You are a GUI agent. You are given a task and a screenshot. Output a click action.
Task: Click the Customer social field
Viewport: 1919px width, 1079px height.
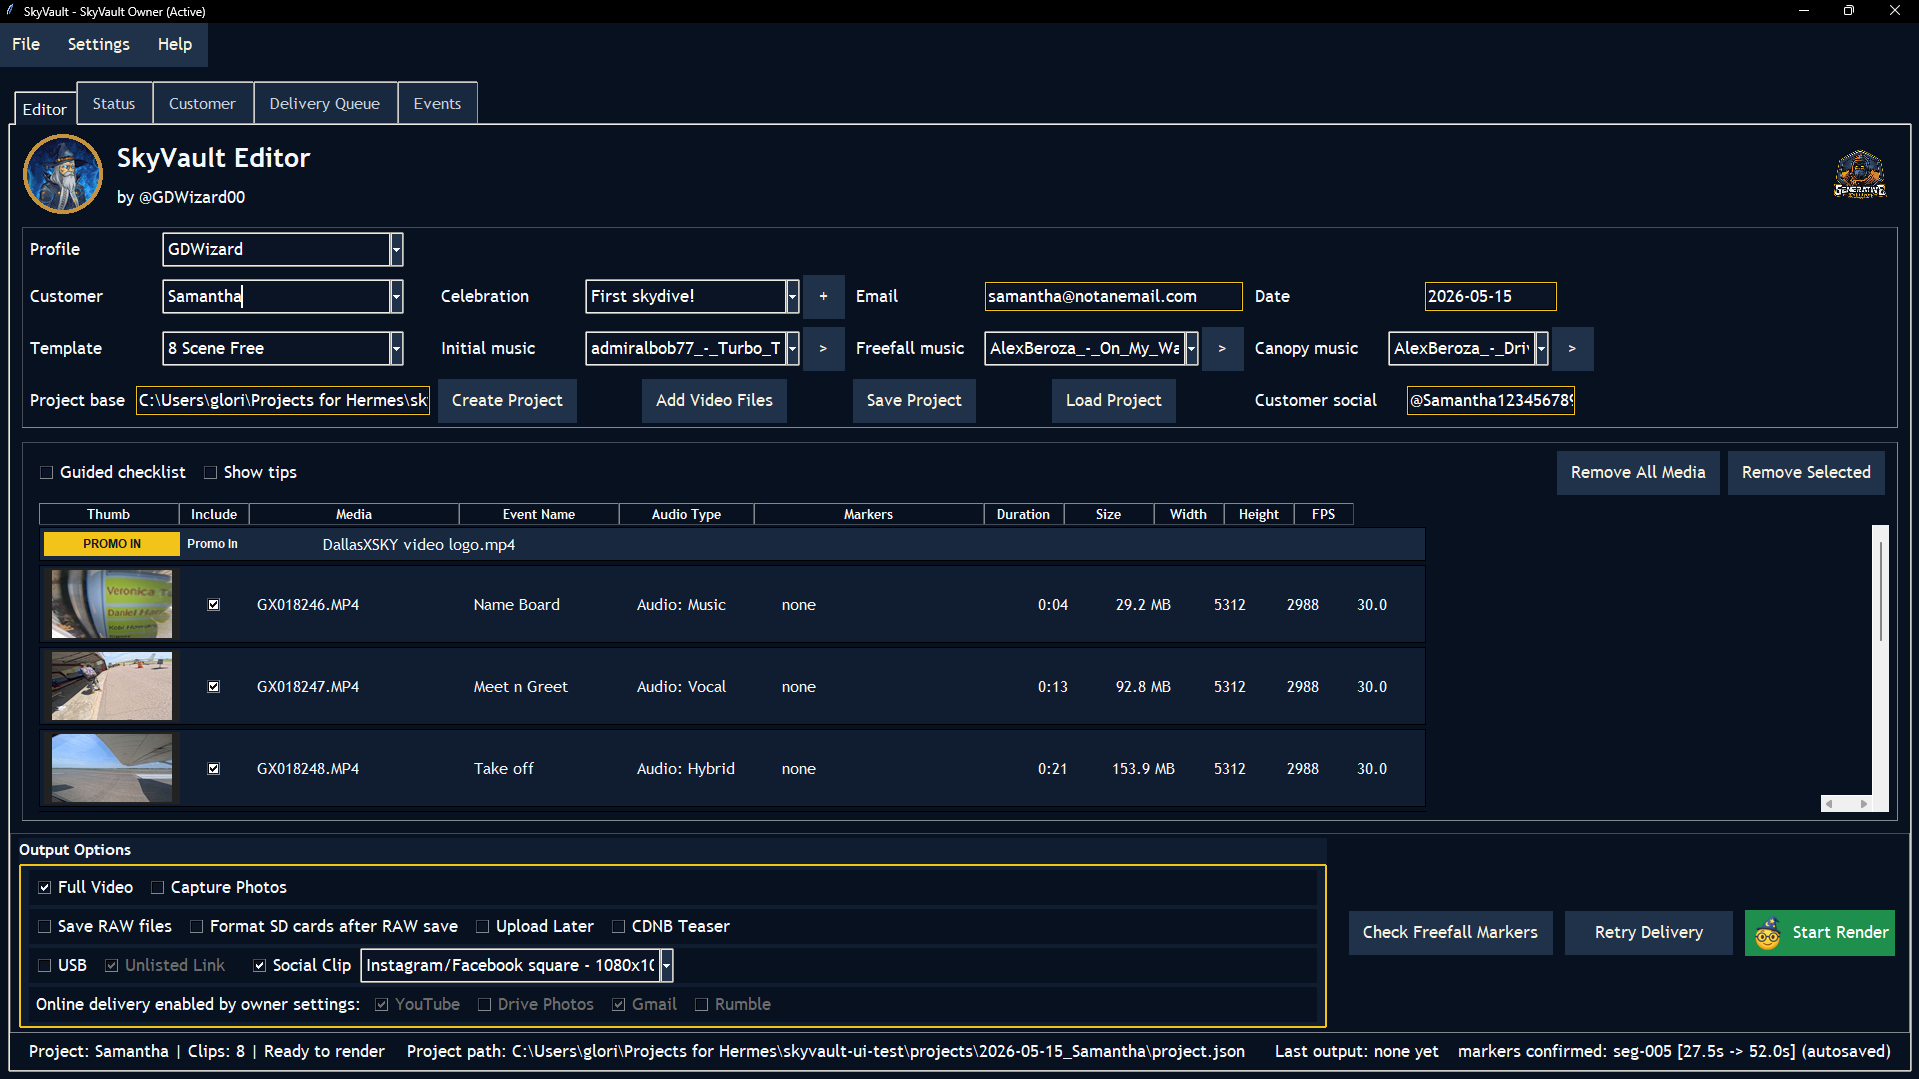pos(1490,400)
